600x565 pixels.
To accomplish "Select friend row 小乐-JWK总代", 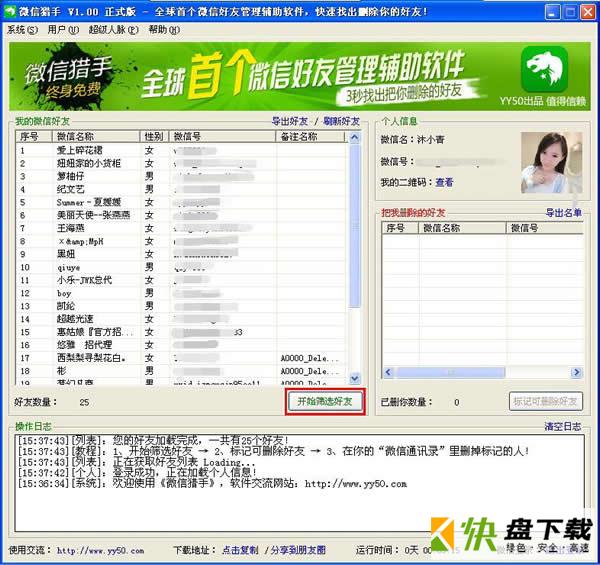I will pyautogui.click(x=181, y=280).
